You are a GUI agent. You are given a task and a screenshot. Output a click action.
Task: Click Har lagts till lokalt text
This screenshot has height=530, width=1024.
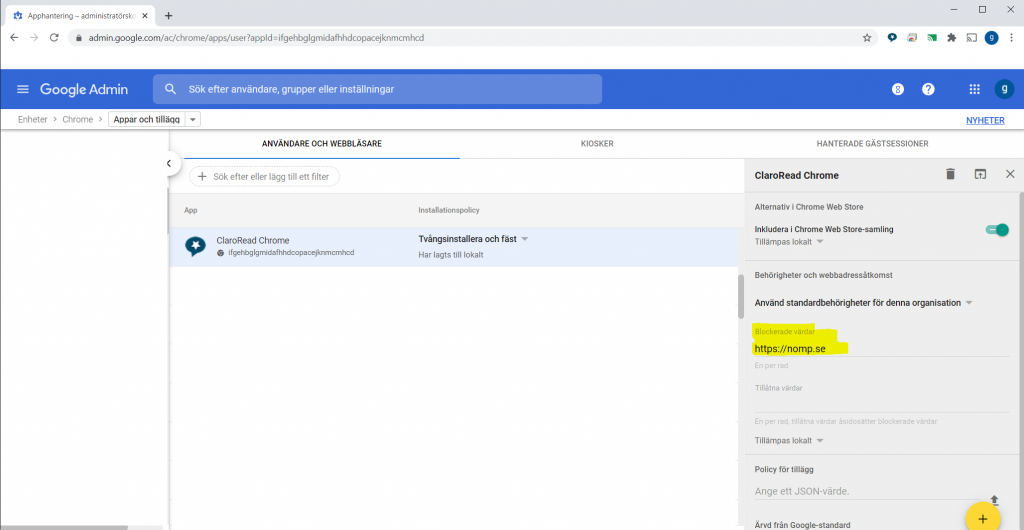click(451, 255)
